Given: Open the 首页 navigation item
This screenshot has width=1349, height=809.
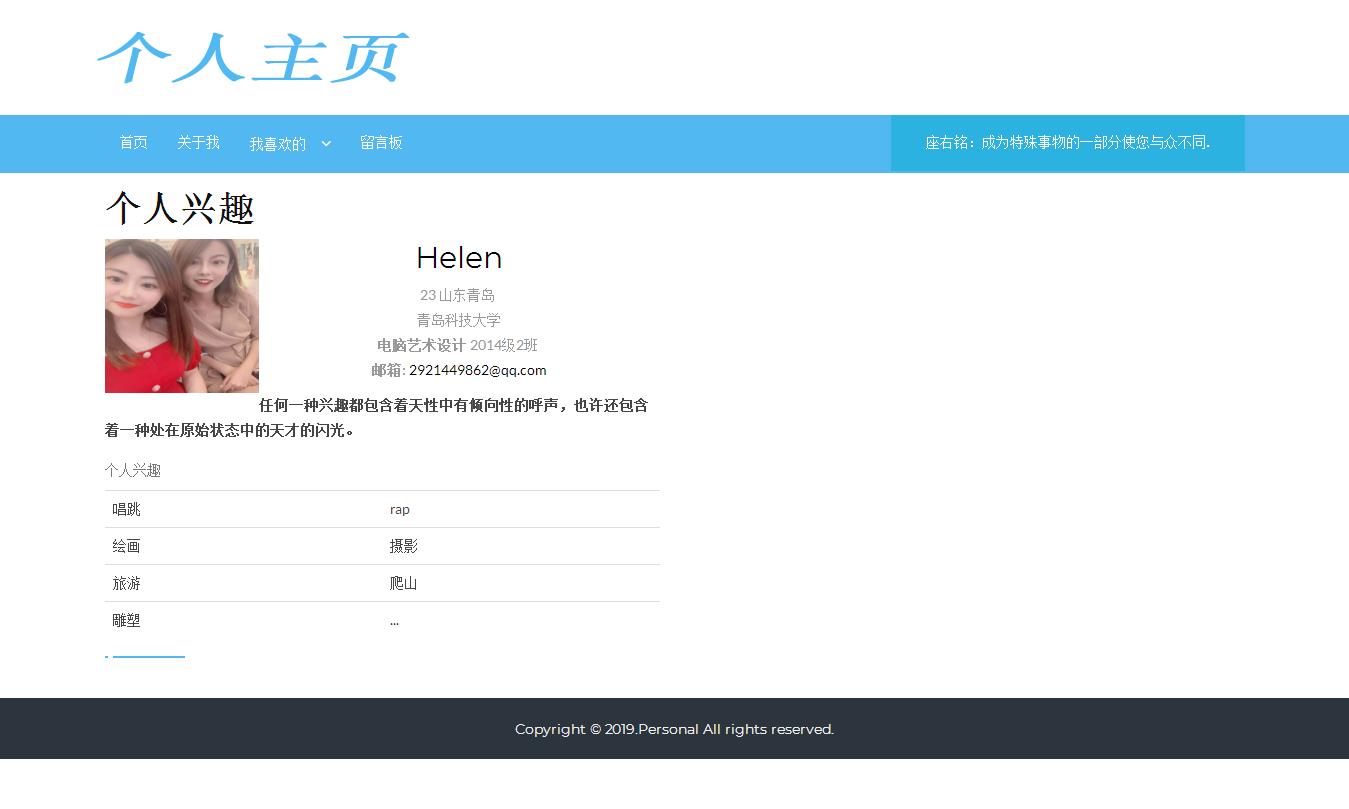Looking at the screenshot, I should point(134,143).
